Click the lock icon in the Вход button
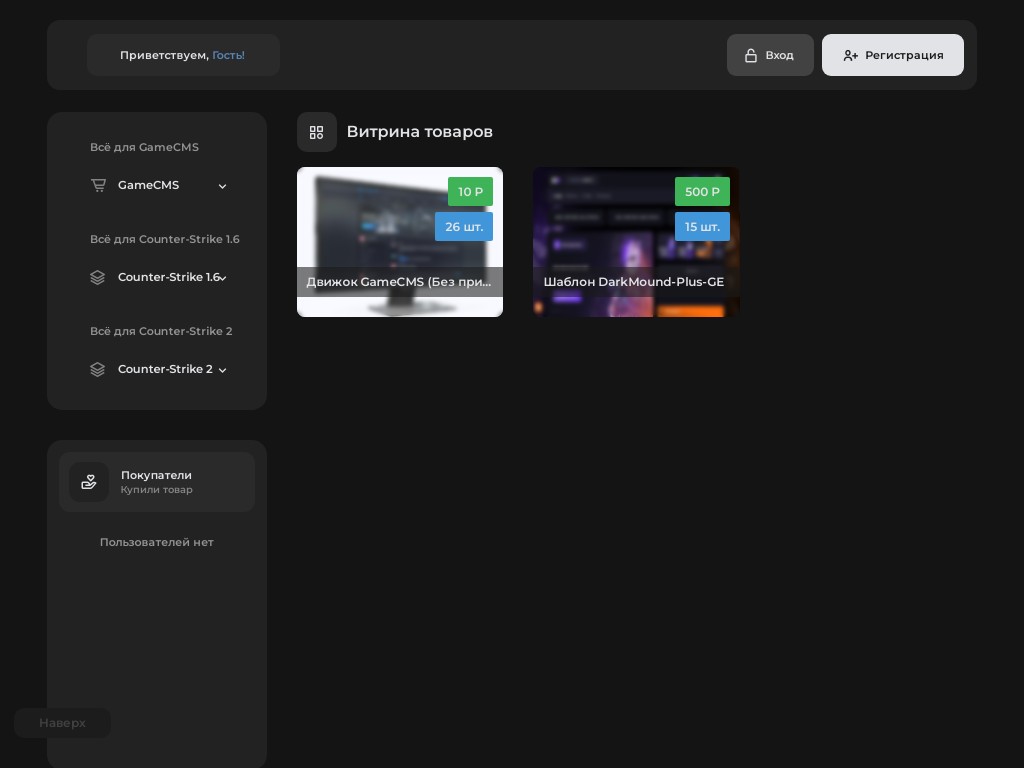The width and height of the screenshot is (1024, 768). (751, 55)
